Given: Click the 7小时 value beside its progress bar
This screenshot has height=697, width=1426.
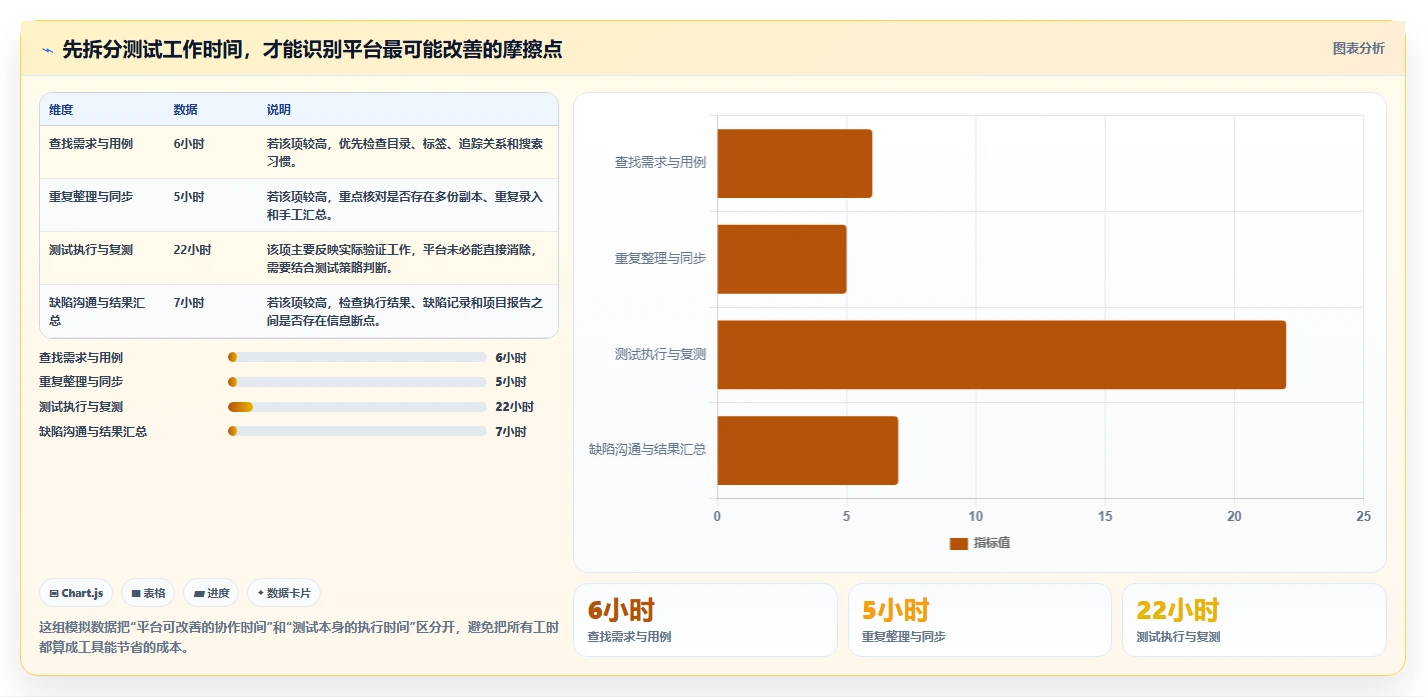Looking at the screenshot, I should 510,432.
